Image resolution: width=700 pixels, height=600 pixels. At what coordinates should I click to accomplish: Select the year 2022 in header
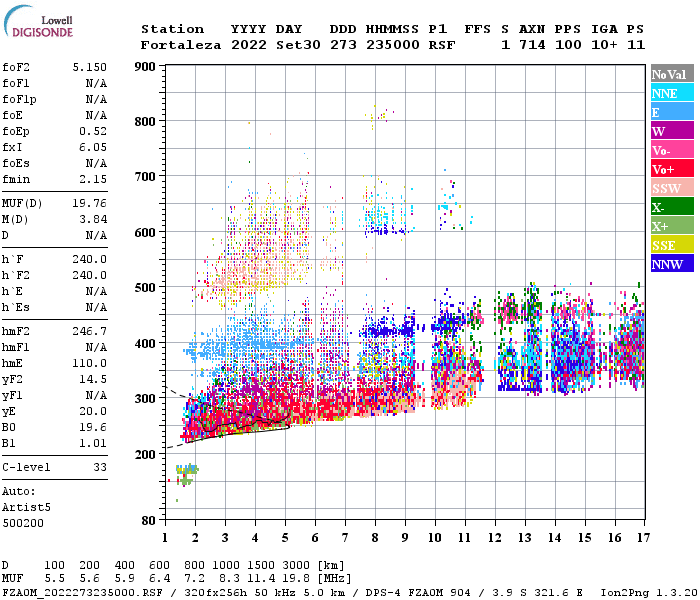click(249, 45)
